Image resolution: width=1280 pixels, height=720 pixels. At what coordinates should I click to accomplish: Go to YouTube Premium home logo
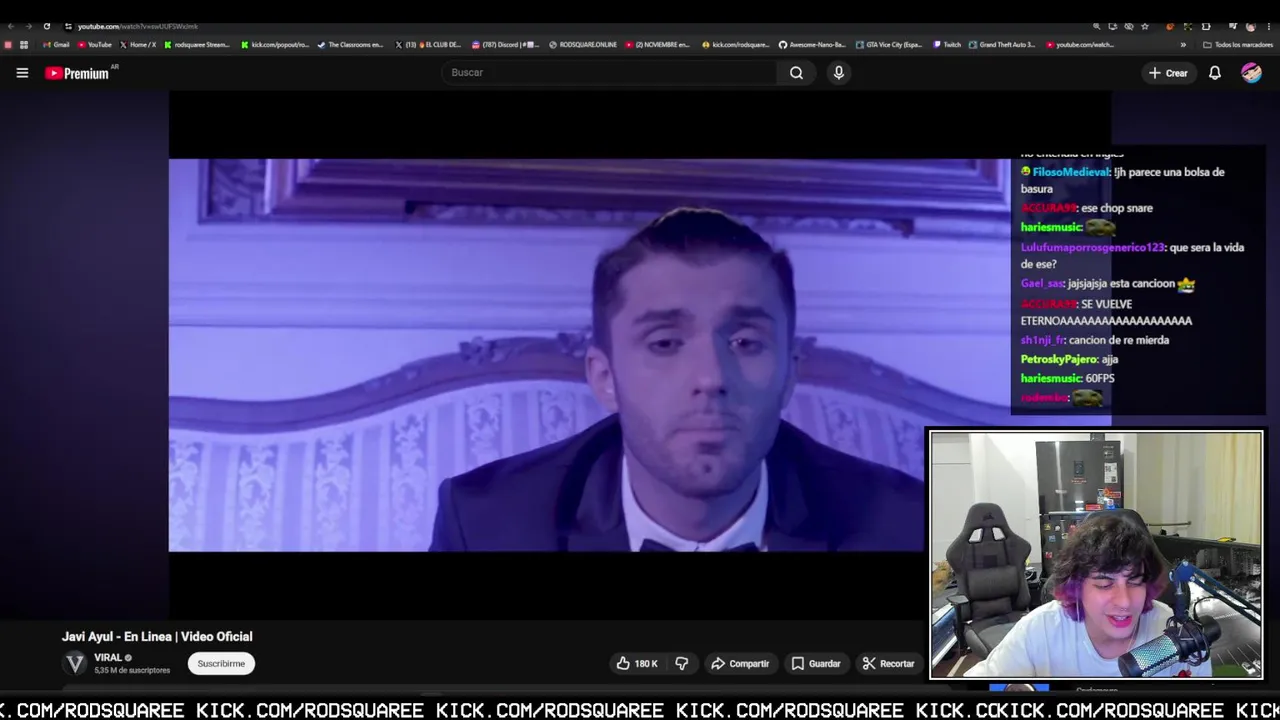[x=77, y=73]
